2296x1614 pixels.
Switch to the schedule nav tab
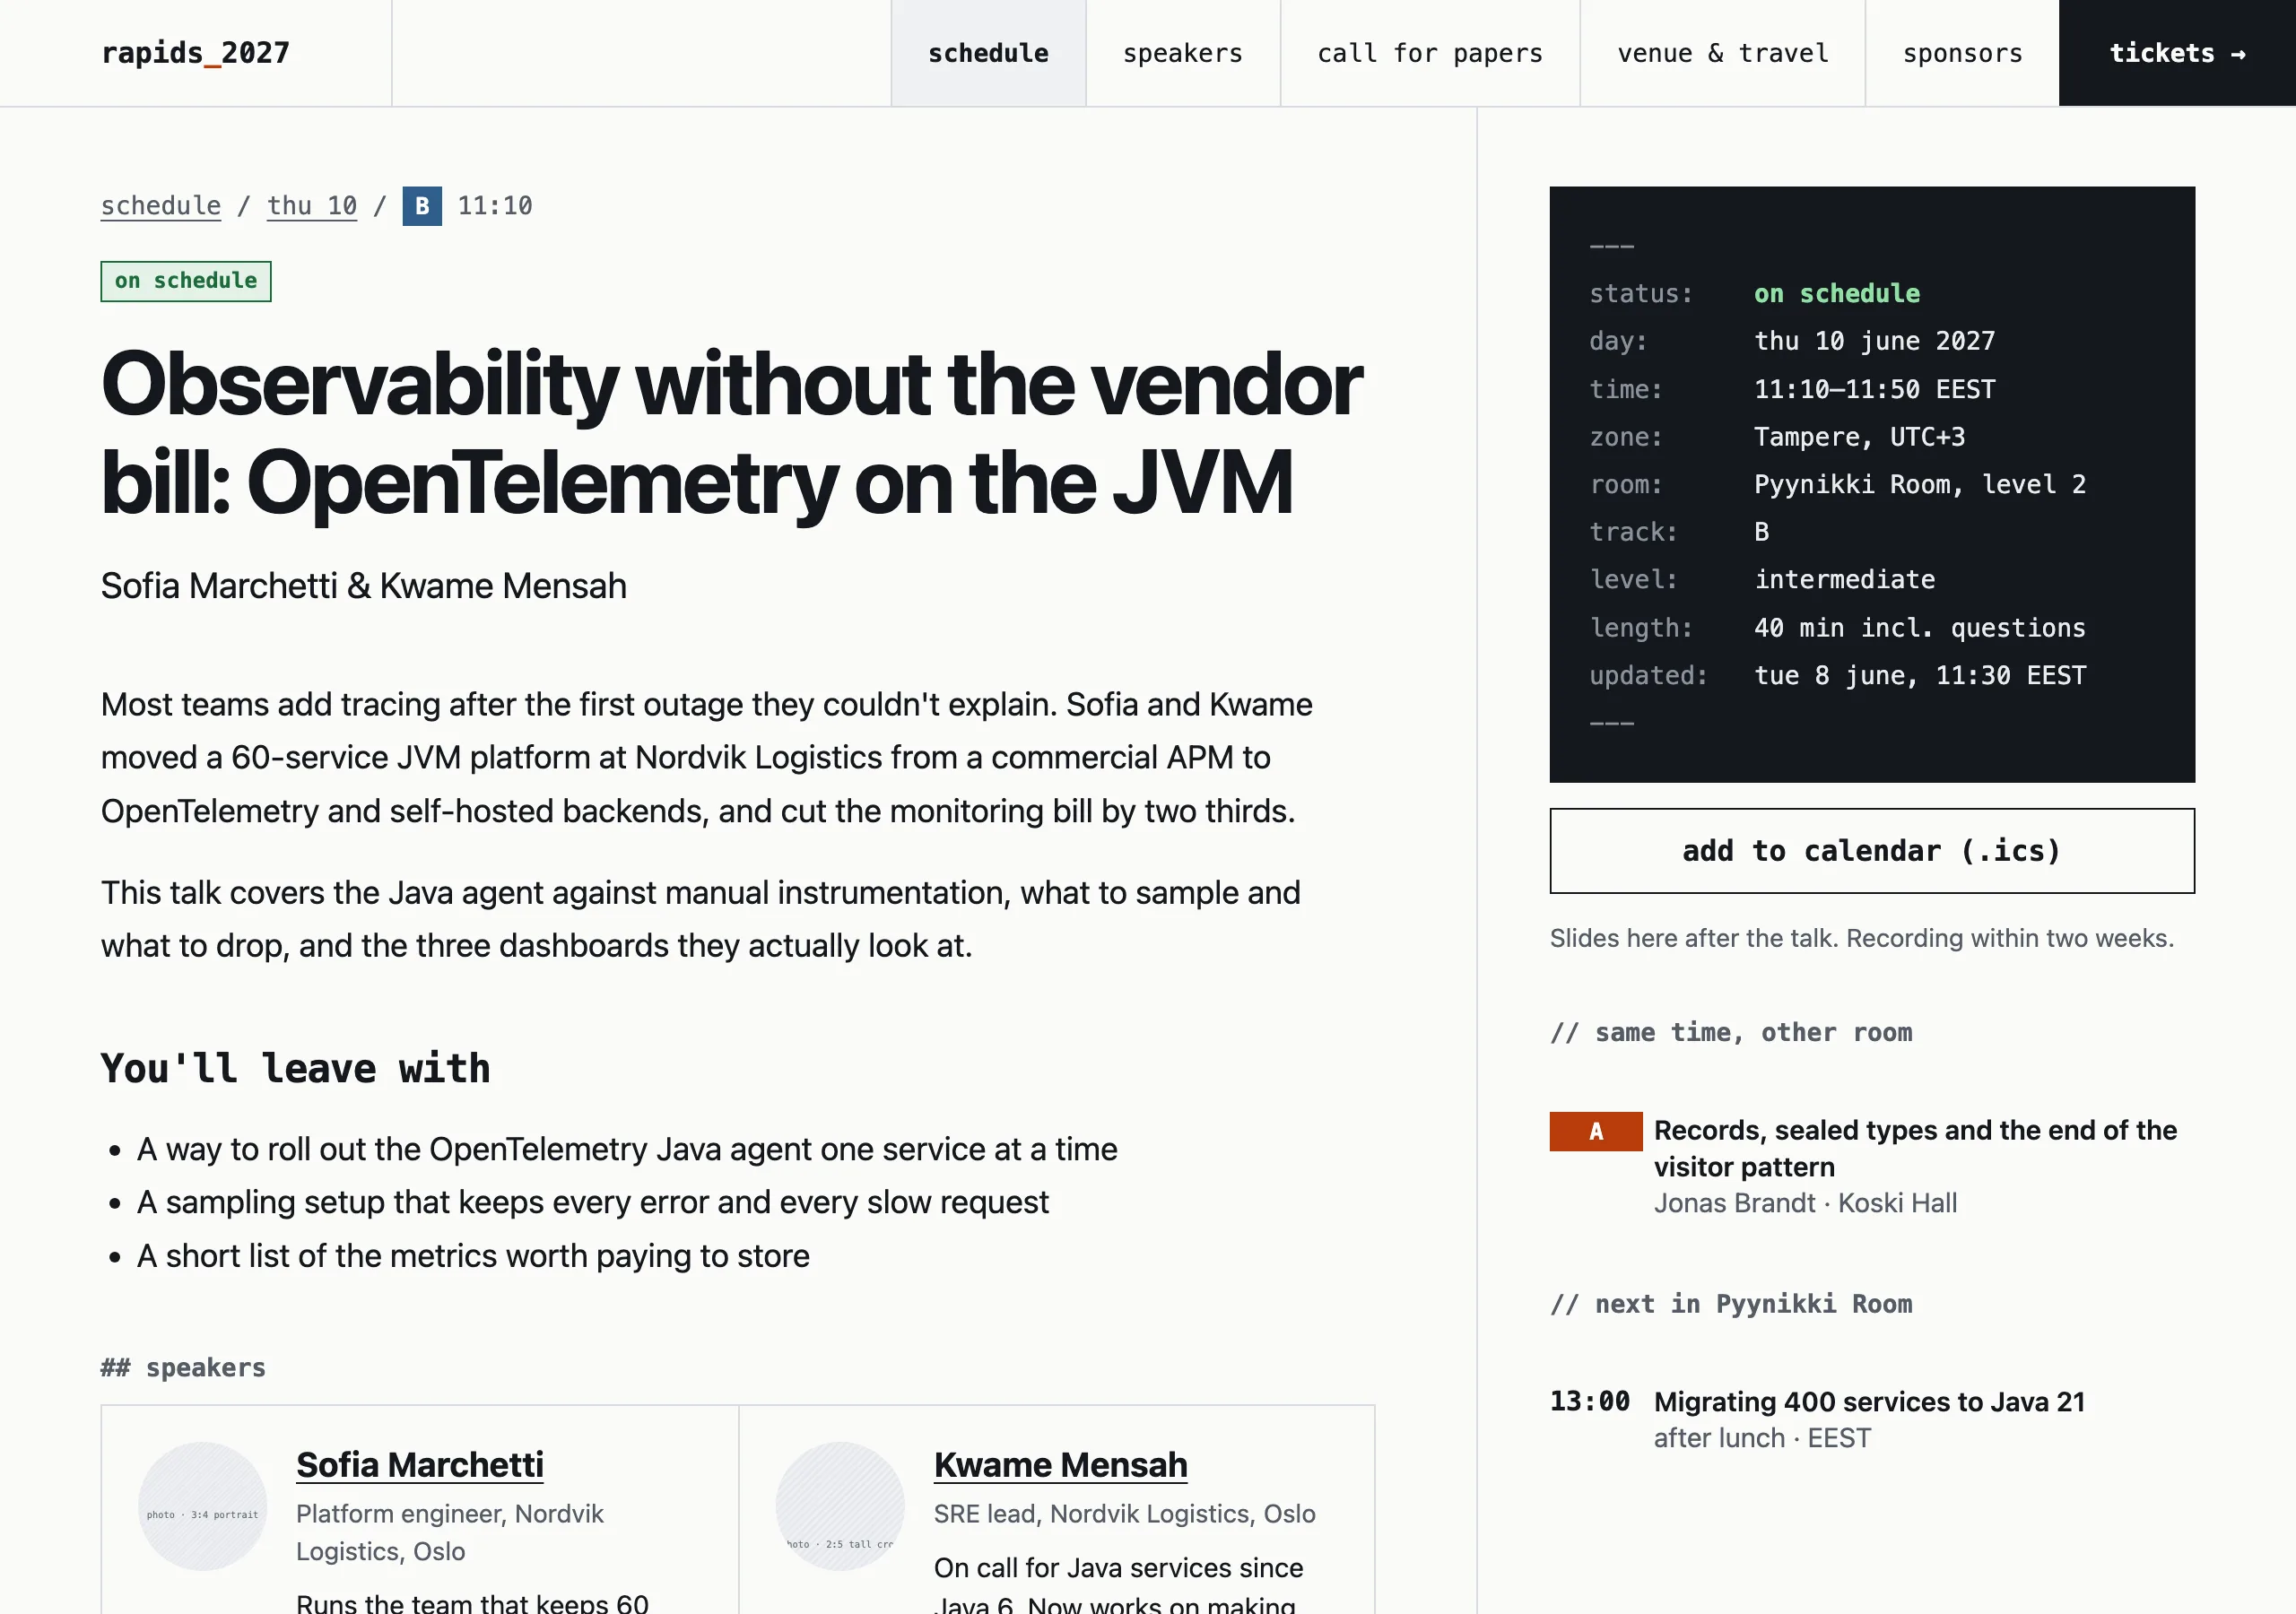click(x=988, y=53)
